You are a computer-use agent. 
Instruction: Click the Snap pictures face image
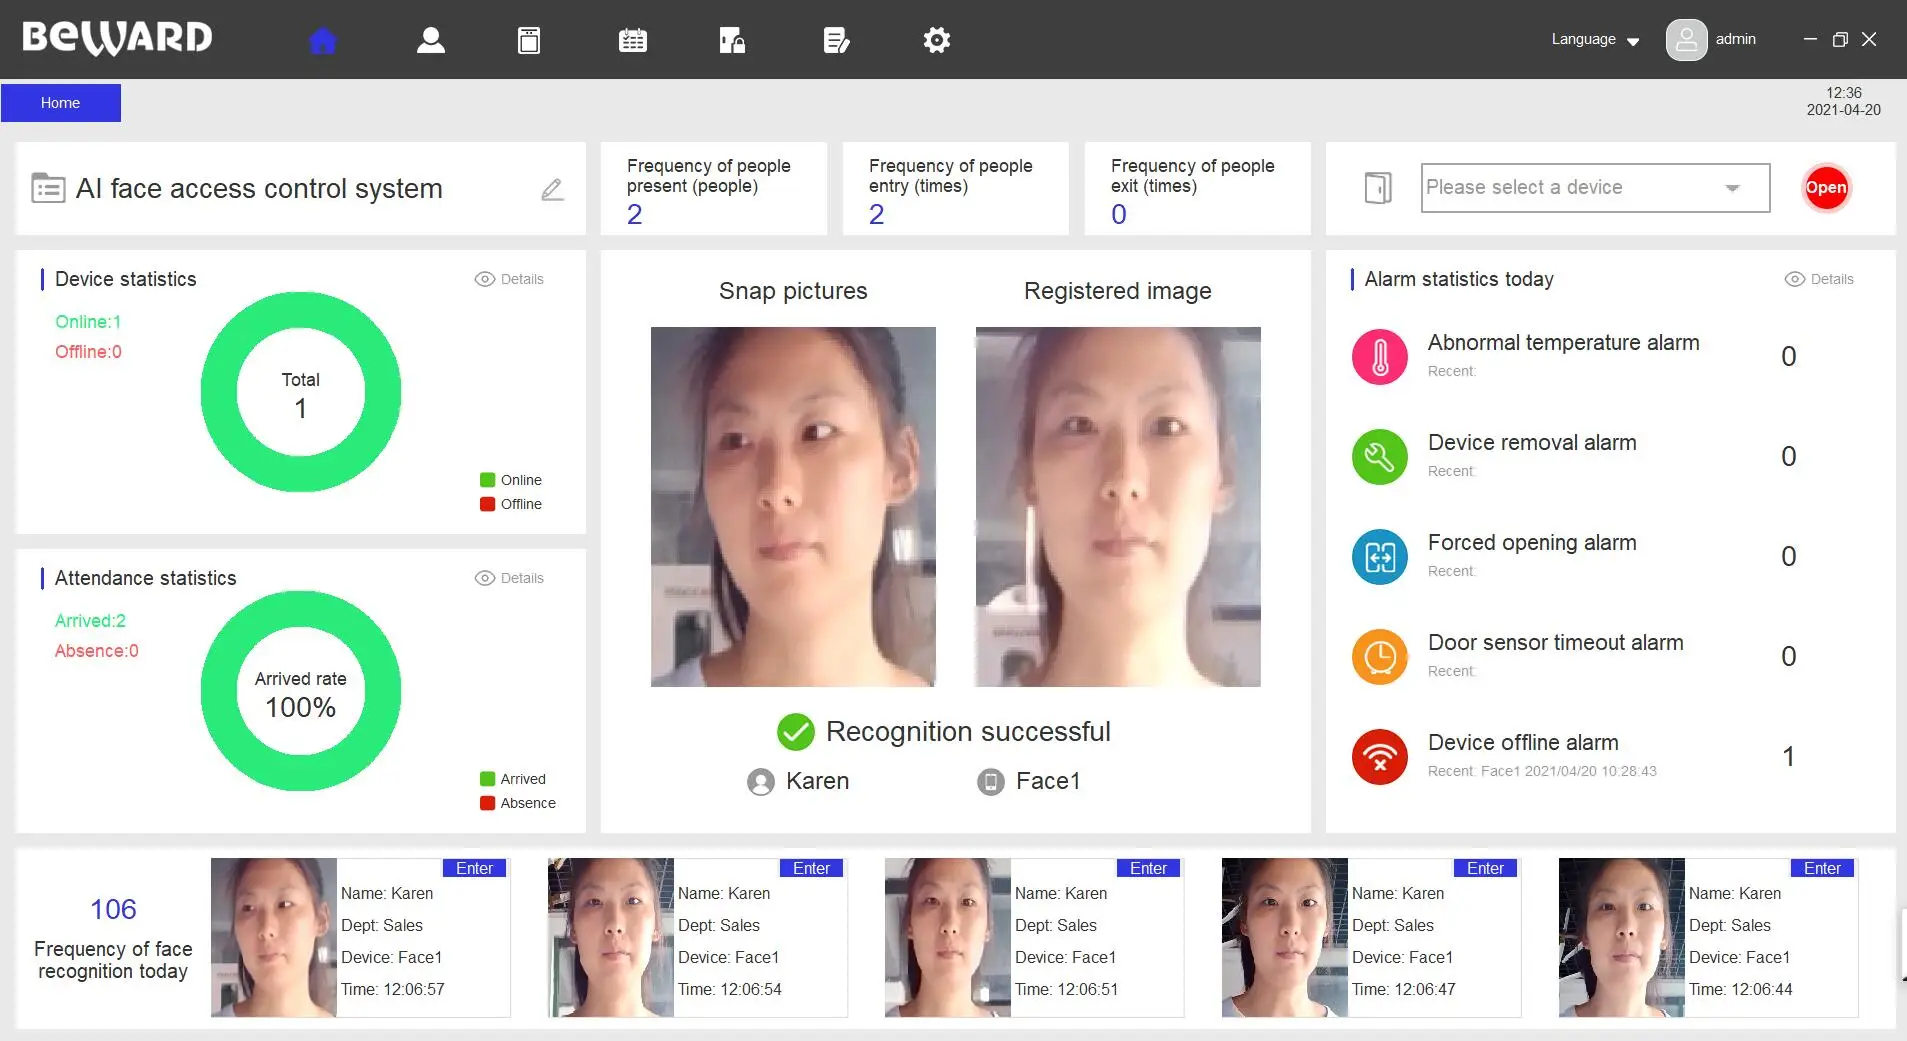pos(793,507)
